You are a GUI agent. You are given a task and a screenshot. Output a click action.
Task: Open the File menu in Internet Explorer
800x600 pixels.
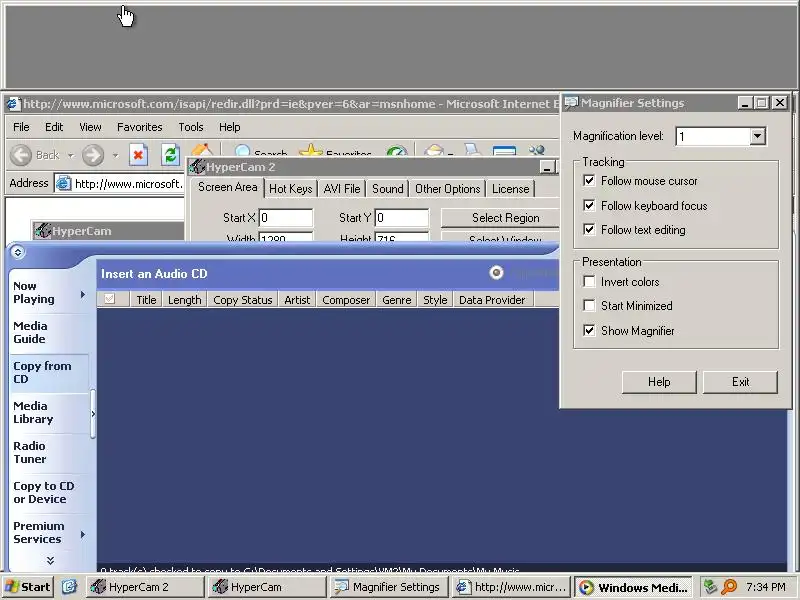pyautogui.click(x=21, y=127)
